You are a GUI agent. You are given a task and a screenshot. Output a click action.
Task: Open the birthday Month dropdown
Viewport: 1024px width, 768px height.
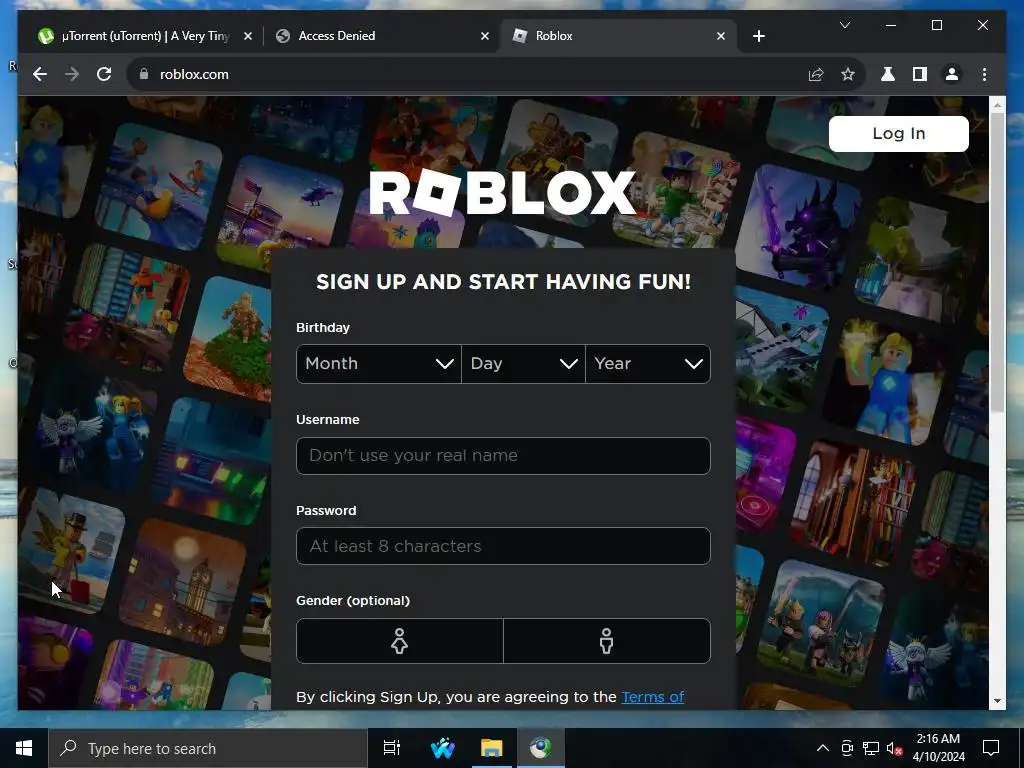[379, 364]
